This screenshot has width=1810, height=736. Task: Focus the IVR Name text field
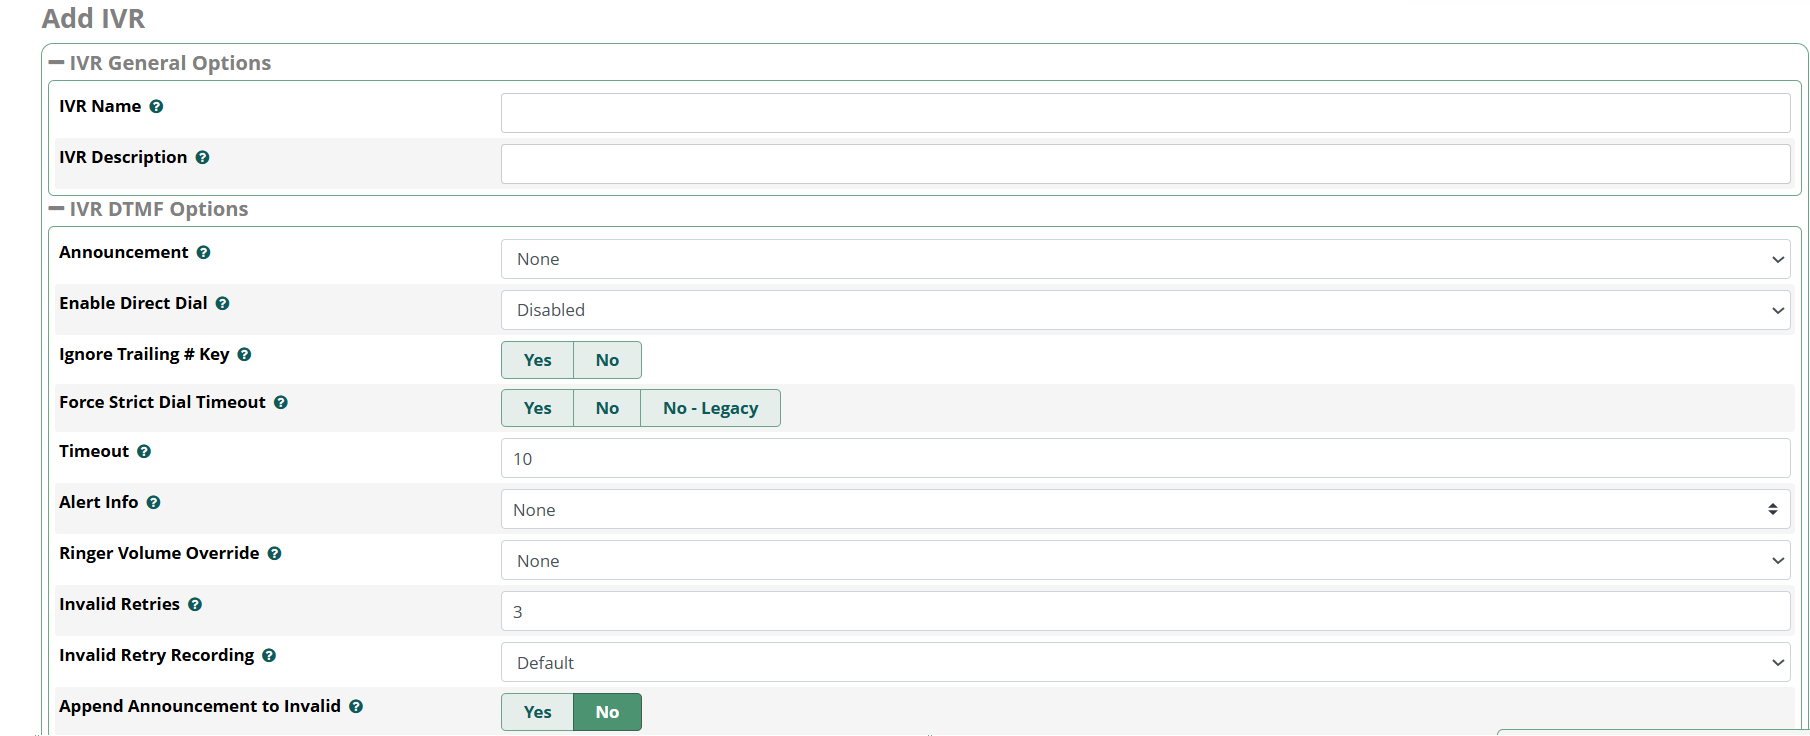pyautogui.click(x=1145, y=113)
